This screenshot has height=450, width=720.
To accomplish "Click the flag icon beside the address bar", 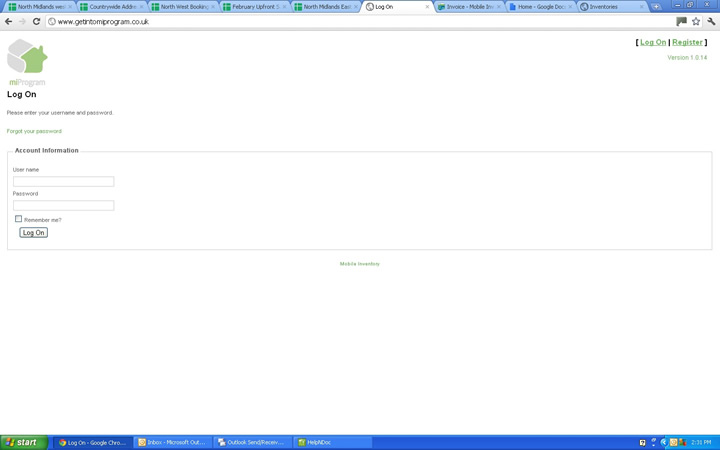I will coord(682,21).
